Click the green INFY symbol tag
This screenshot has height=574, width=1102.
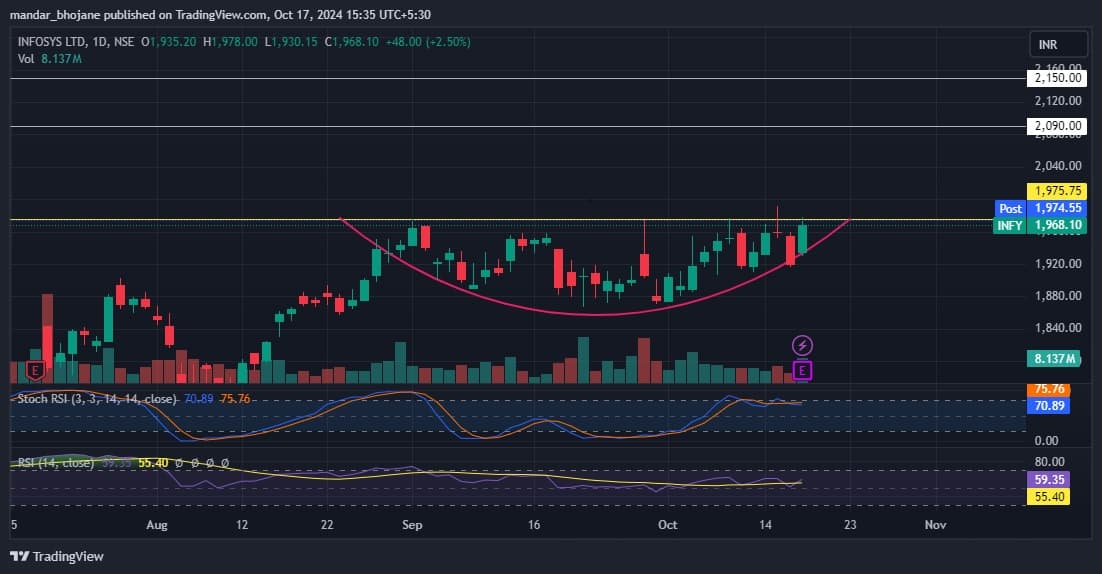point(1010,226)
